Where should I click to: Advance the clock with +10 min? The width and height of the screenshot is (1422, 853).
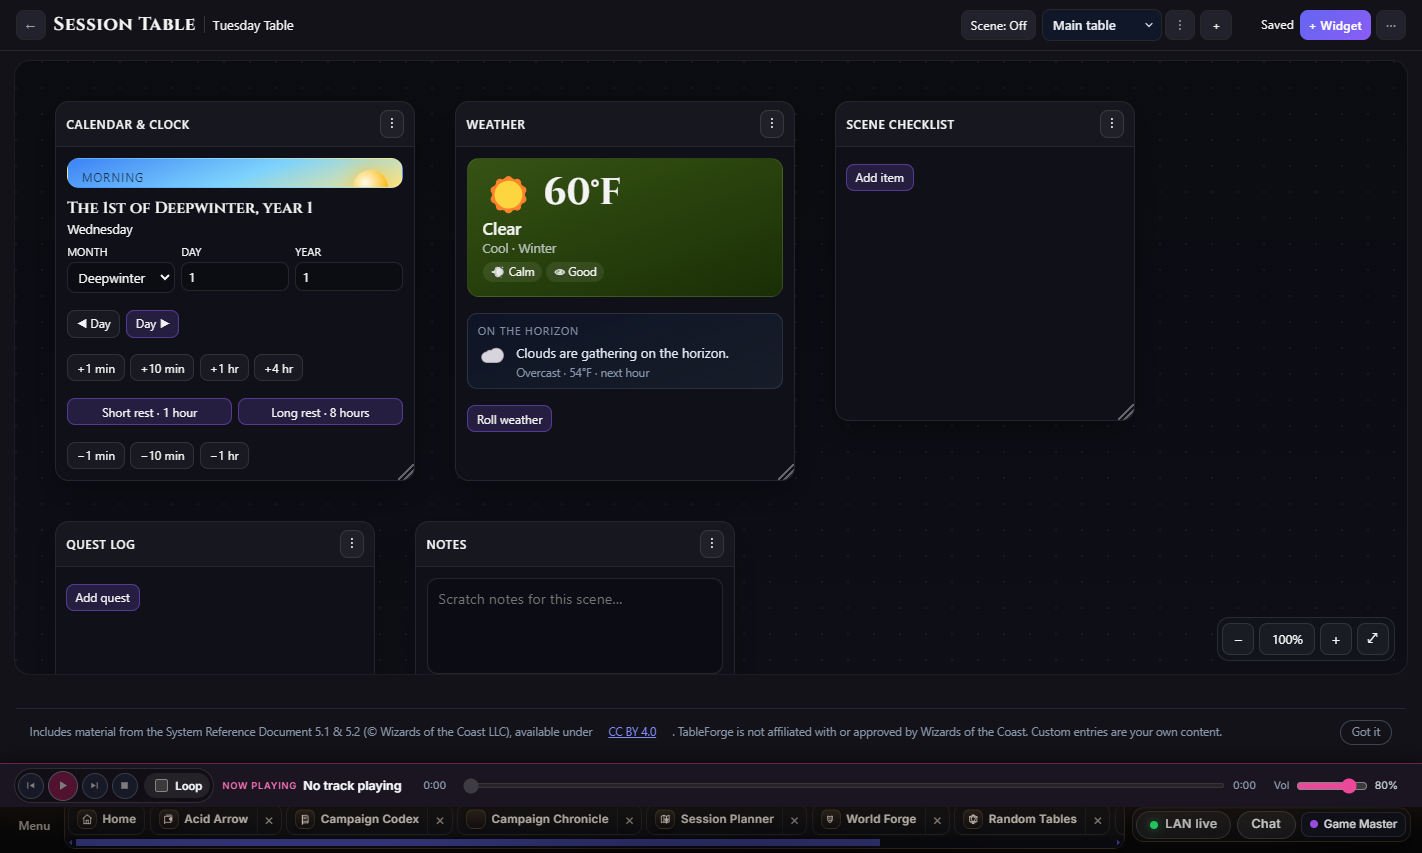pyautogui.click(x=162, y=368)
